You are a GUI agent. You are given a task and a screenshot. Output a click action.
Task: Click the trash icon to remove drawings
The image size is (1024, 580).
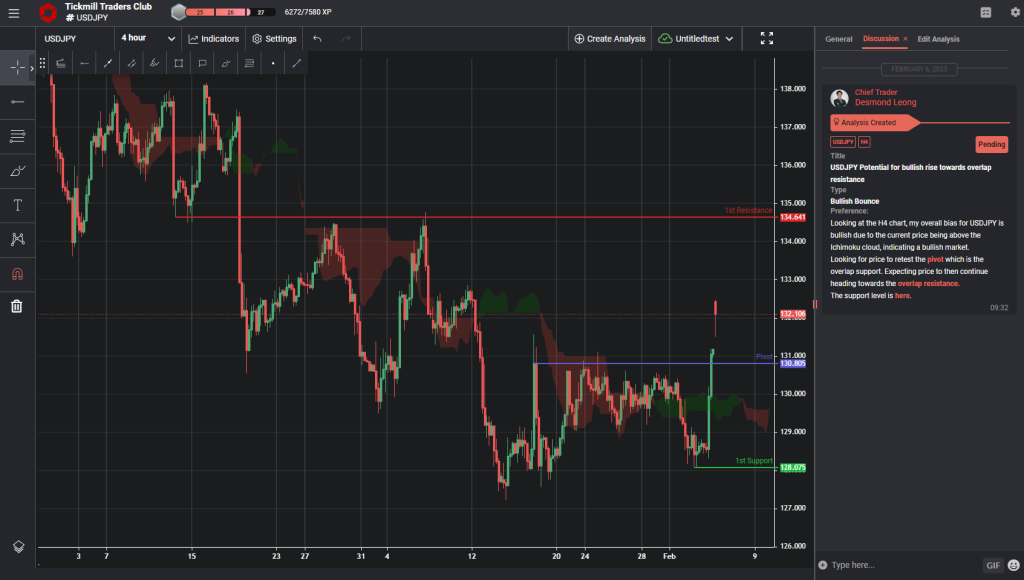[x=17, y=306]
